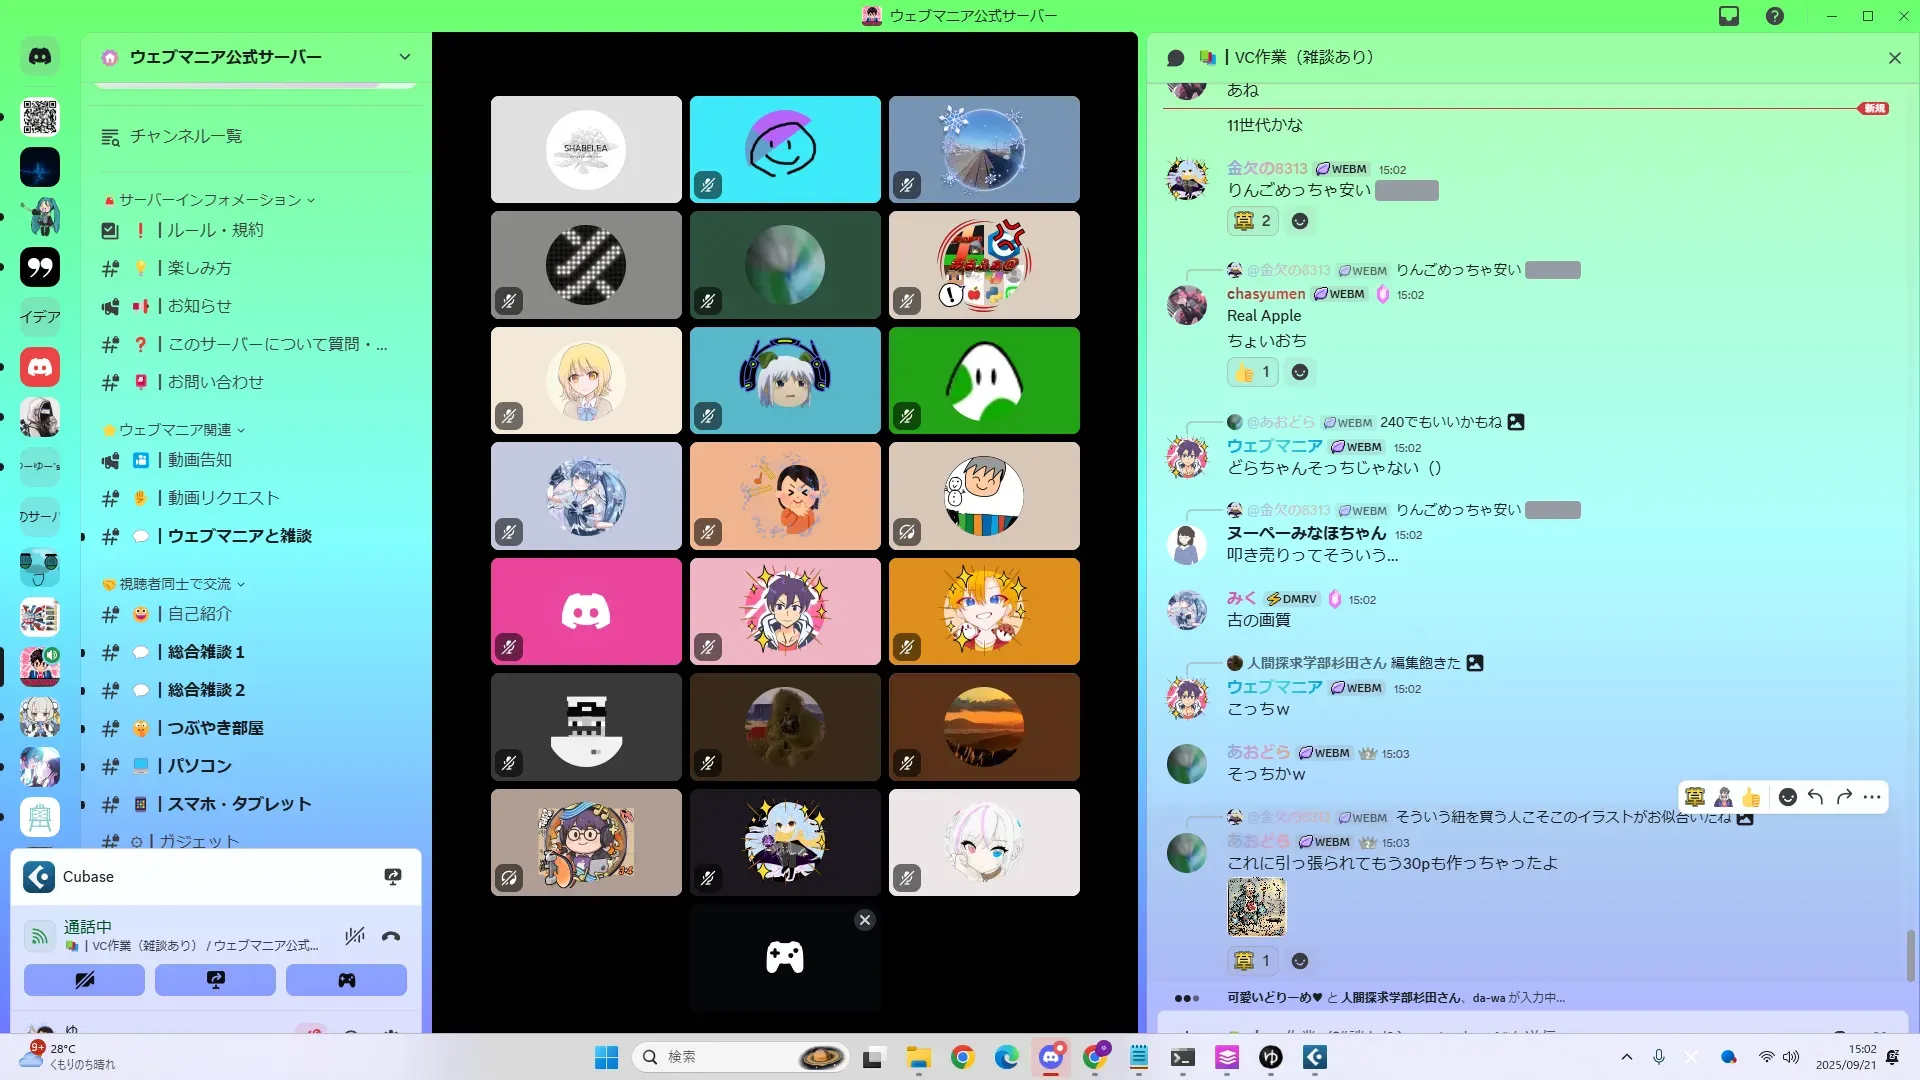The width and height of the screenshot is (1920, 1080).
Task: Open Discord help question mark icon
Action: click(1774, 16)
